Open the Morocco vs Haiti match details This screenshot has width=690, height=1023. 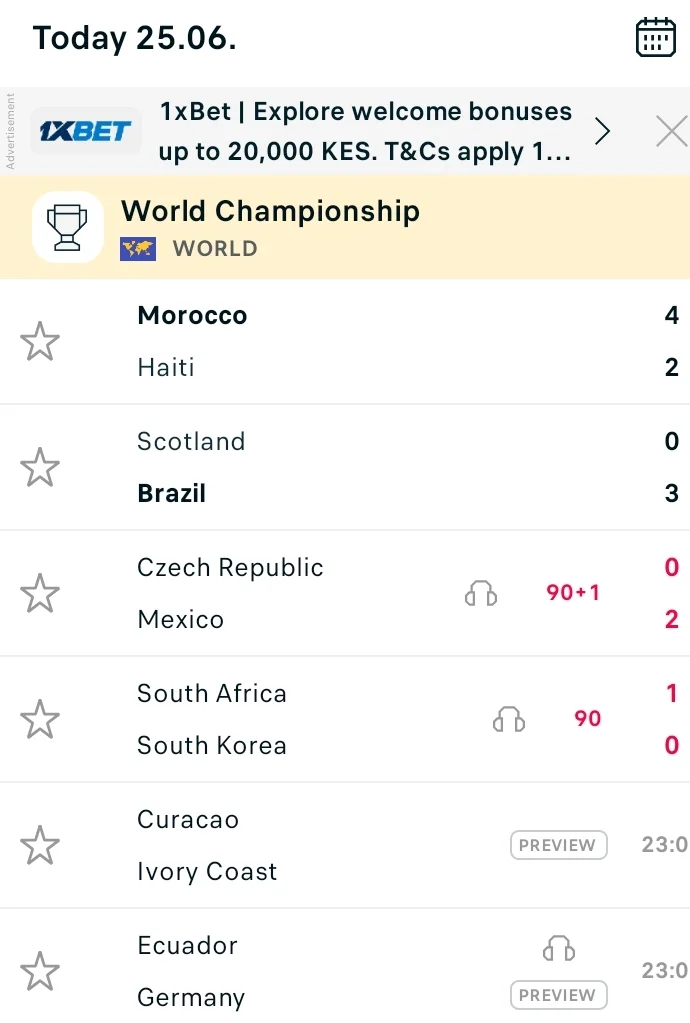[345, 341]
